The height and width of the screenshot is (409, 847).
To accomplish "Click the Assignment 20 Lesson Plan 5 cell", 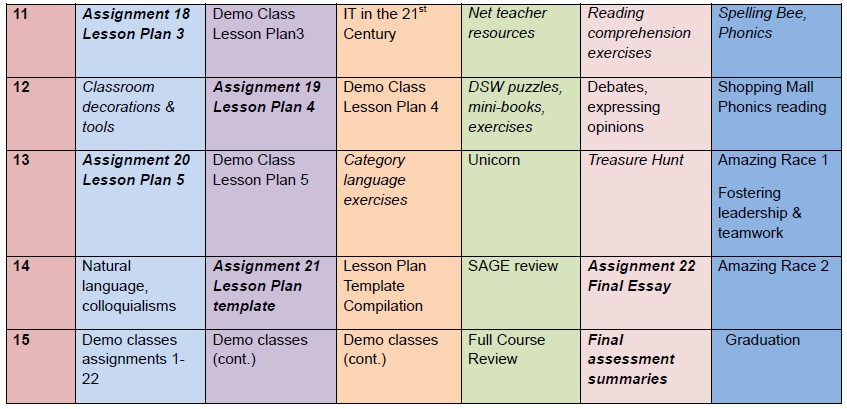I will point(140,204).
